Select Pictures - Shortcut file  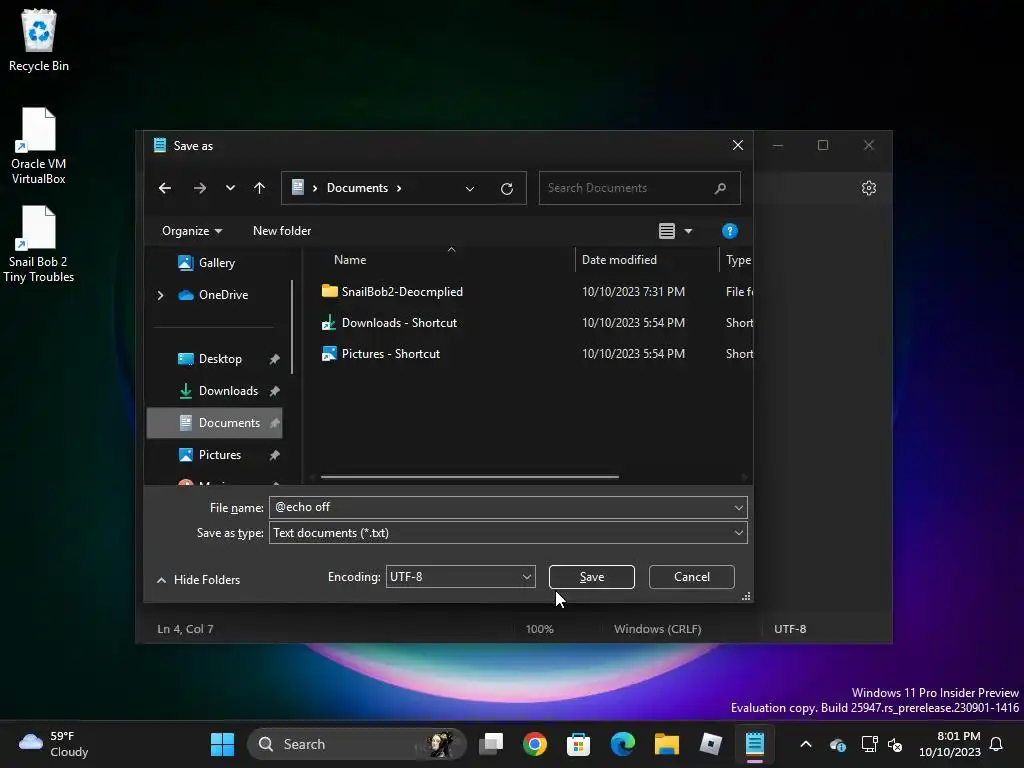pyautogui.click(x=391, y=353)
